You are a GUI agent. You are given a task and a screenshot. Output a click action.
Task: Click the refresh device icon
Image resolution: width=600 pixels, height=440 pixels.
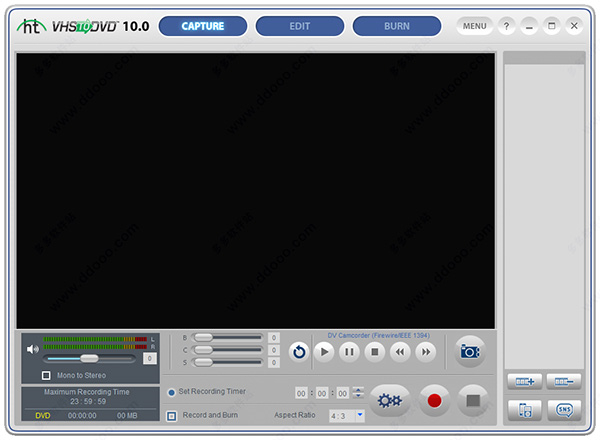click(298, 351)
